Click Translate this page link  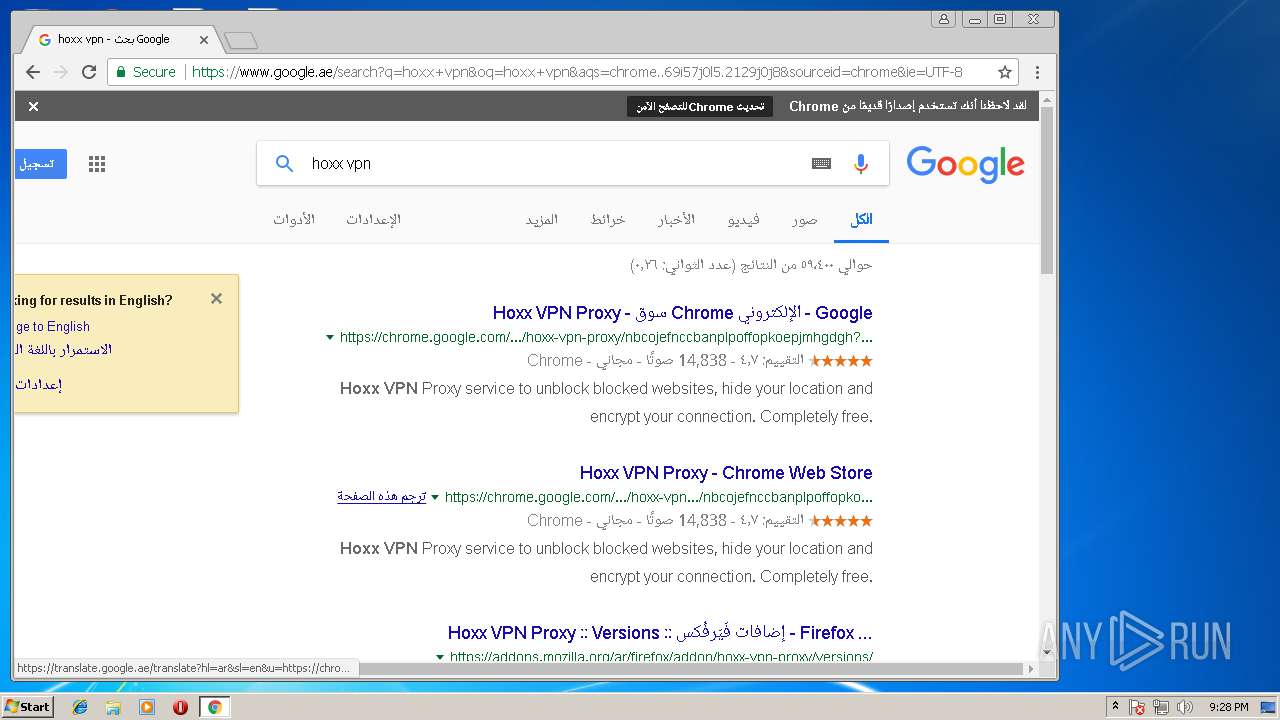point(382,496)
